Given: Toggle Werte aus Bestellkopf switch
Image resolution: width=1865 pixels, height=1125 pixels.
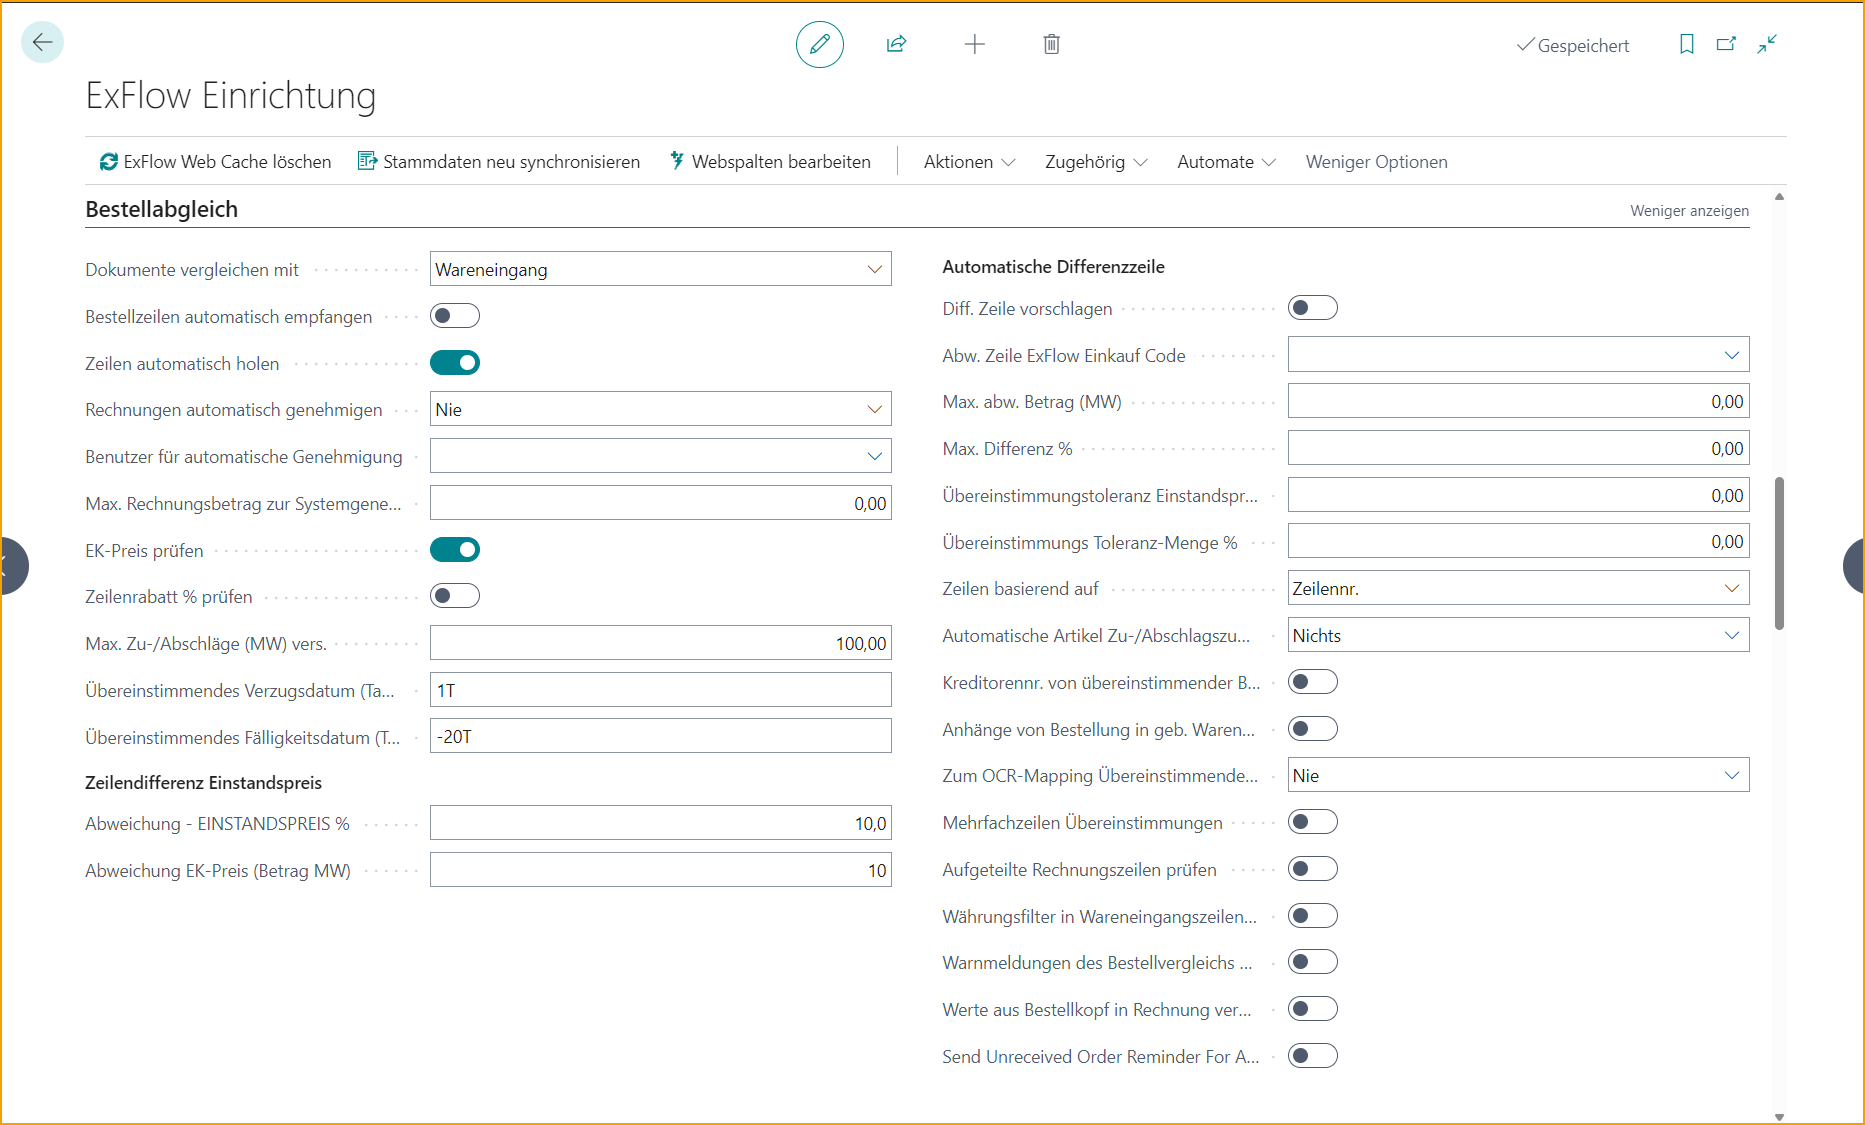Looking at the screenshot, I should [1313, 1009].
